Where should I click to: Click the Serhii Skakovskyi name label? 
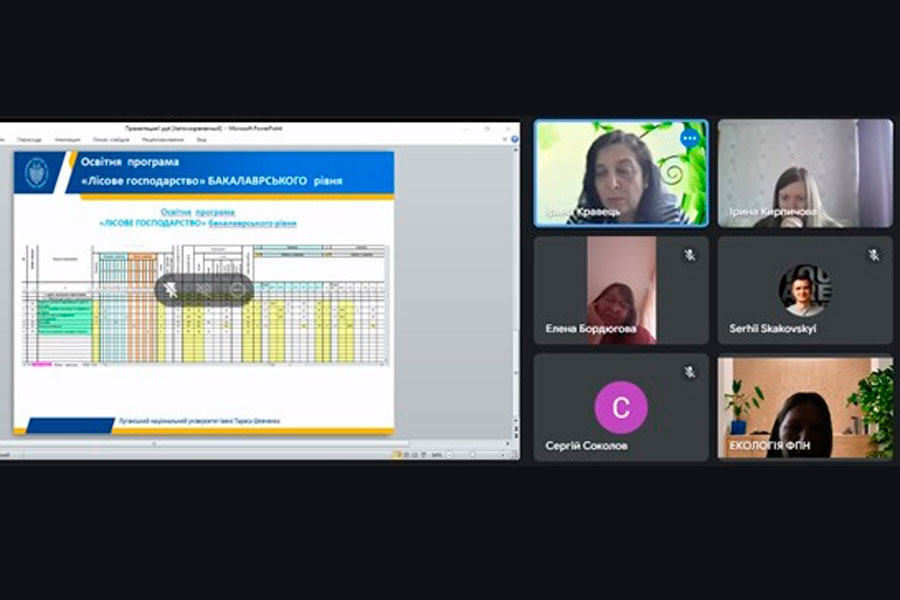click(x=772, y=328)
